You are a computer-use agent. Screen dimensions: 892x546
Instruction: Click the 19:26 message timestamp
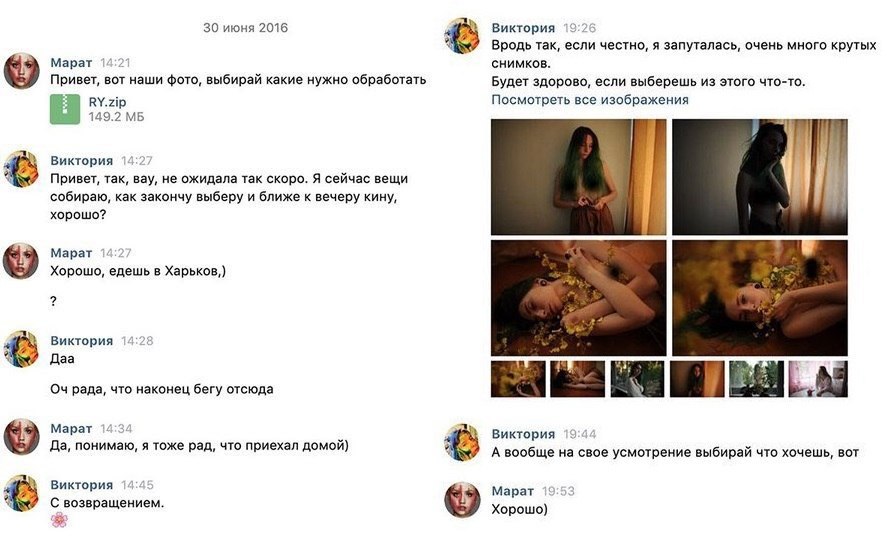[579, 28]
